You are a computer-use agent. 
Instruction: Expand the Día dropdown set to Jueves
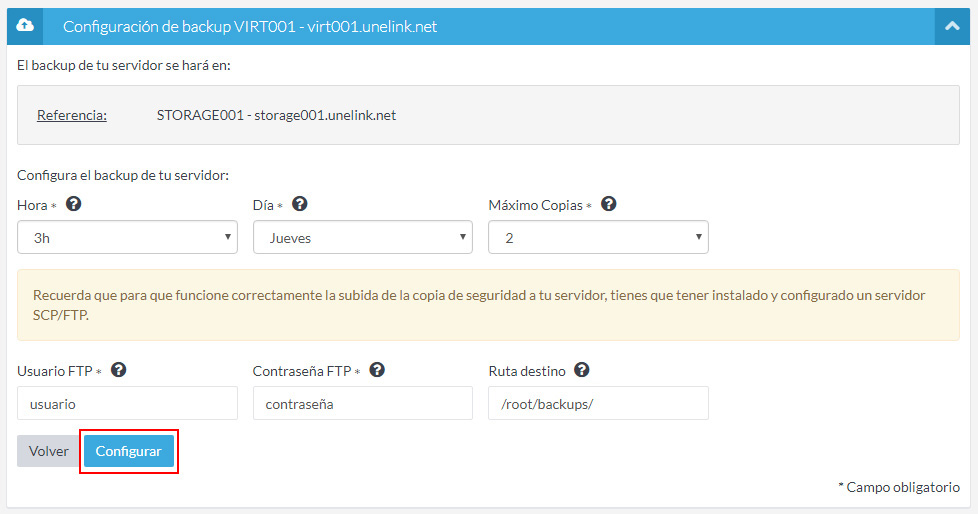(x=362, y=238)
